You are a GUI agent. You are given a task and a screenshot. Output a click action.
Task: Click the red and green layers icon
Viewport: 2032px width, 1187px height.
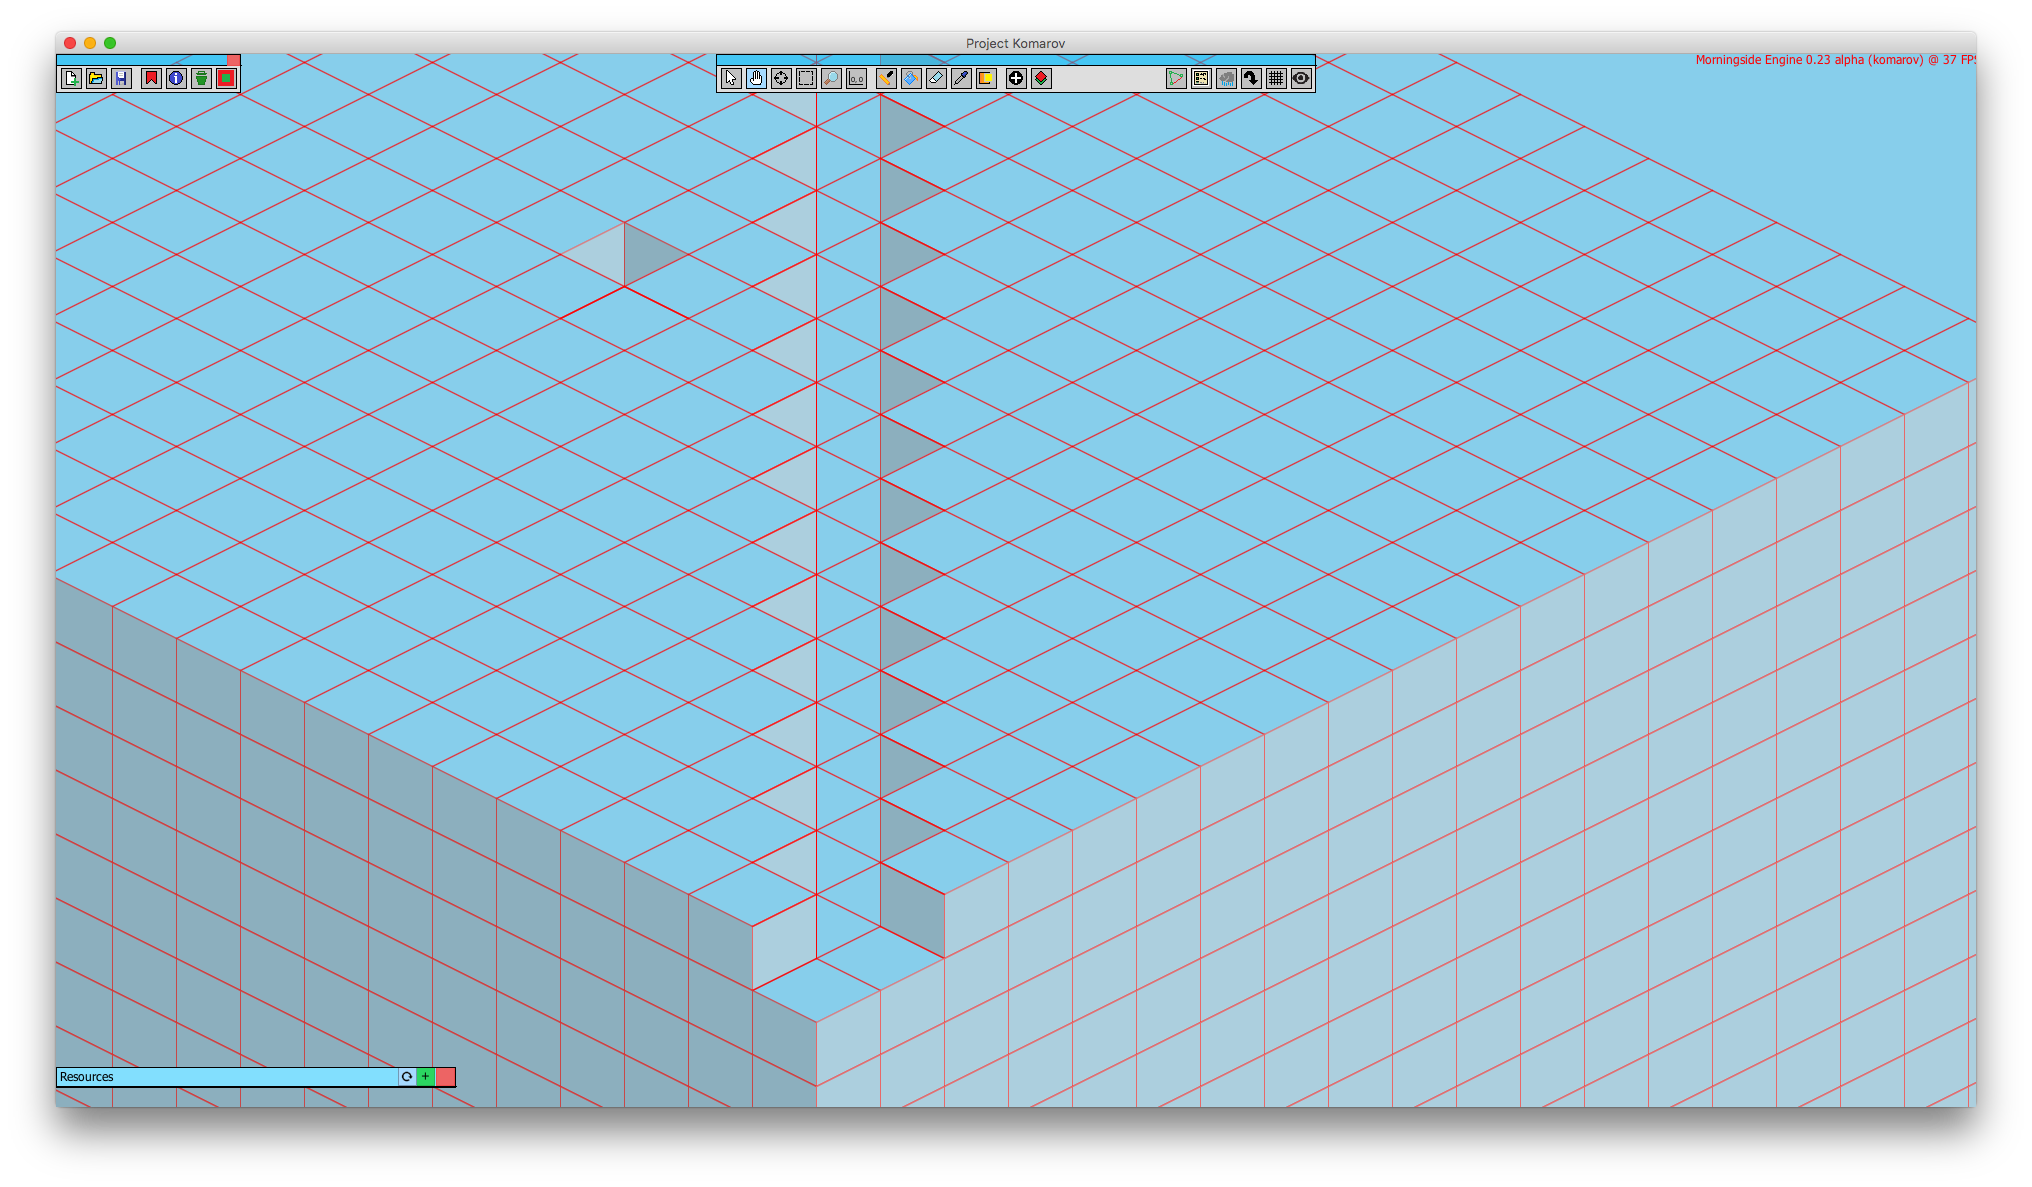click(x=1041, y=79)
